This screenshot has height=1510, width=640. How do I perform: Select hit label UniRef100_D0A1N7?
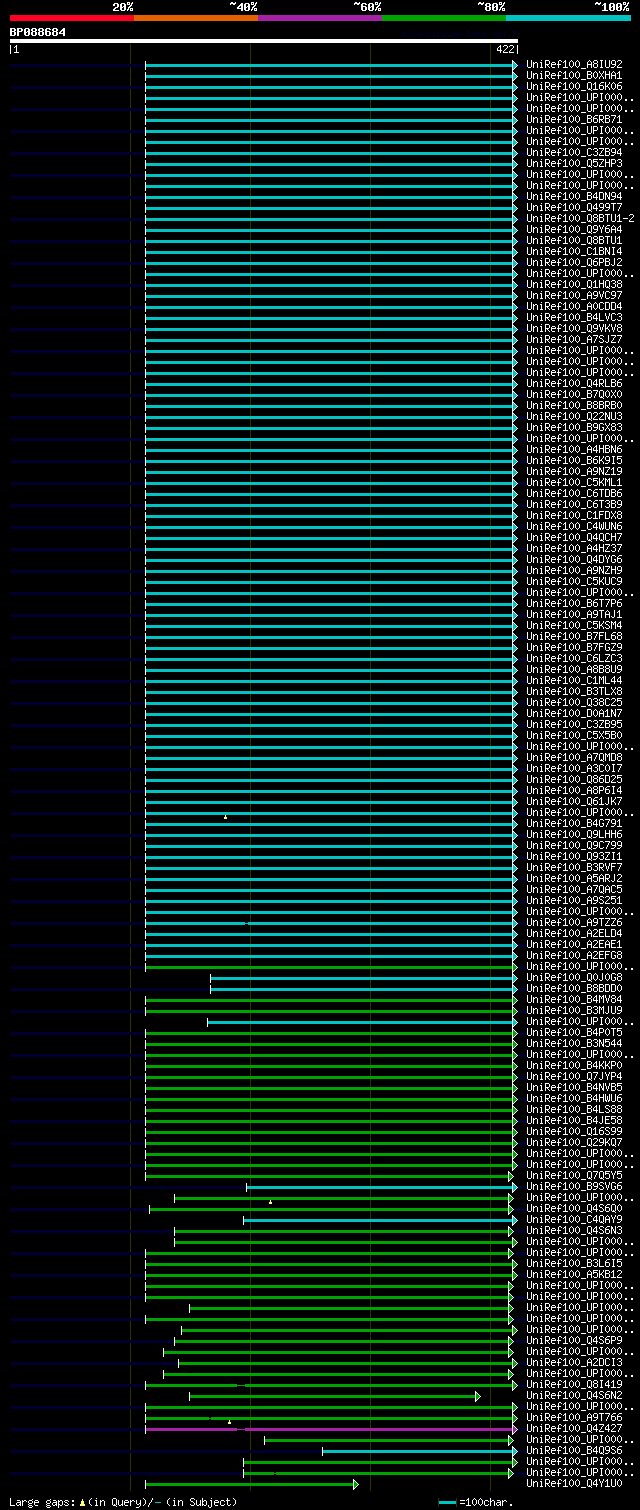pos(574,714)
